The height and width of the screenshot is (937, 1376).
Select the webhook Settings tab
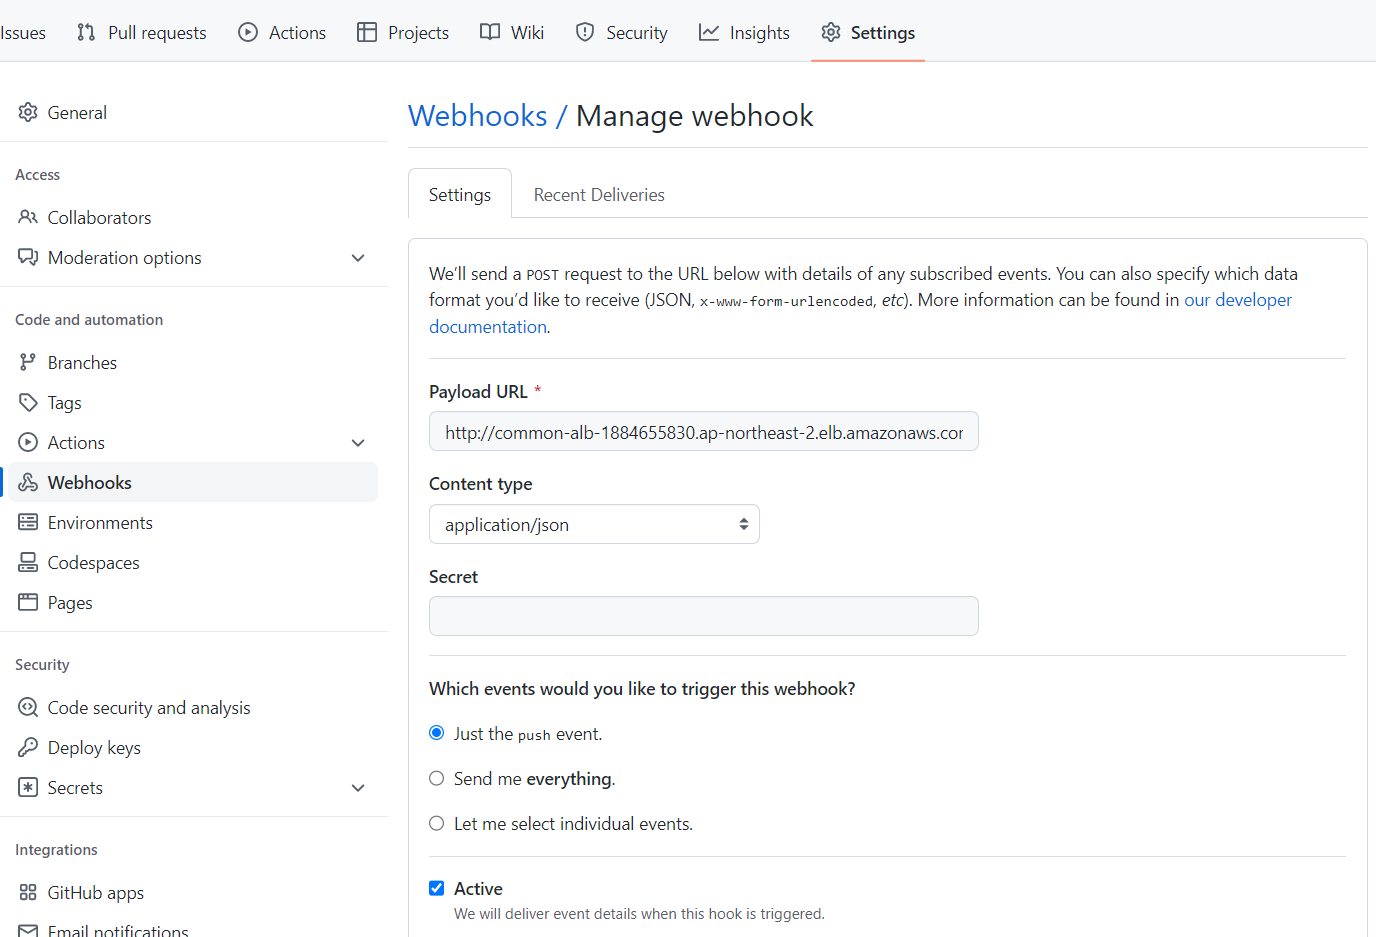(x=460, y=194)
